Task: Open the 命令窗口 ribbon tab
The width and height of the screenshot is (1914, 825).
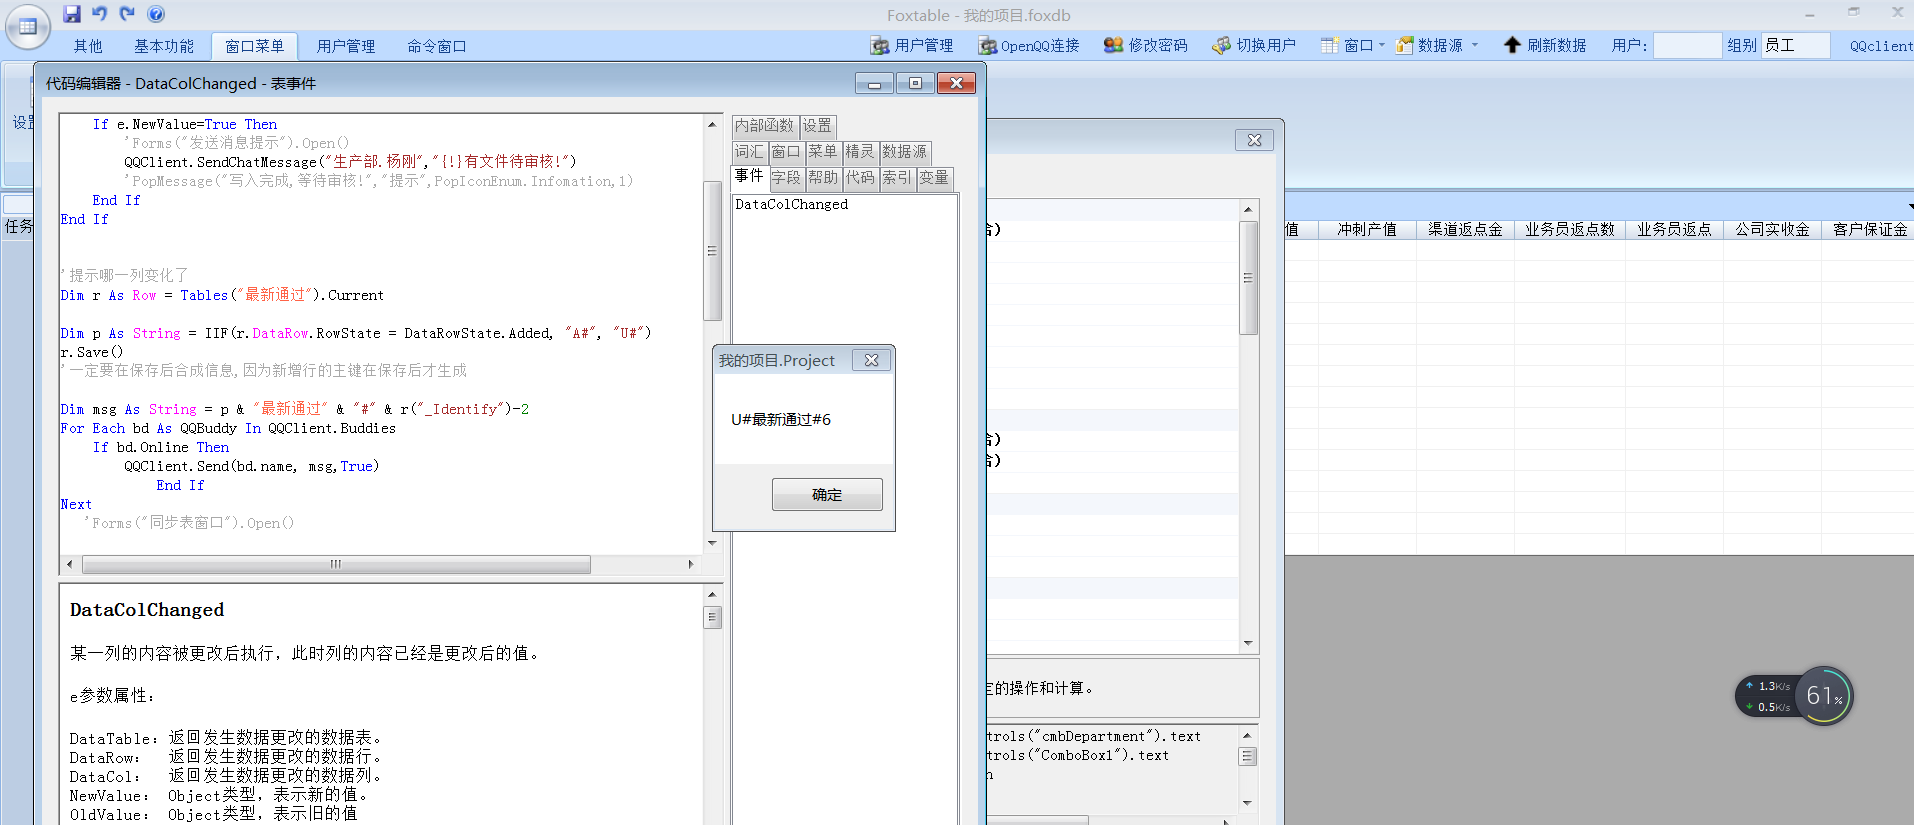Action: pos(437,46)
